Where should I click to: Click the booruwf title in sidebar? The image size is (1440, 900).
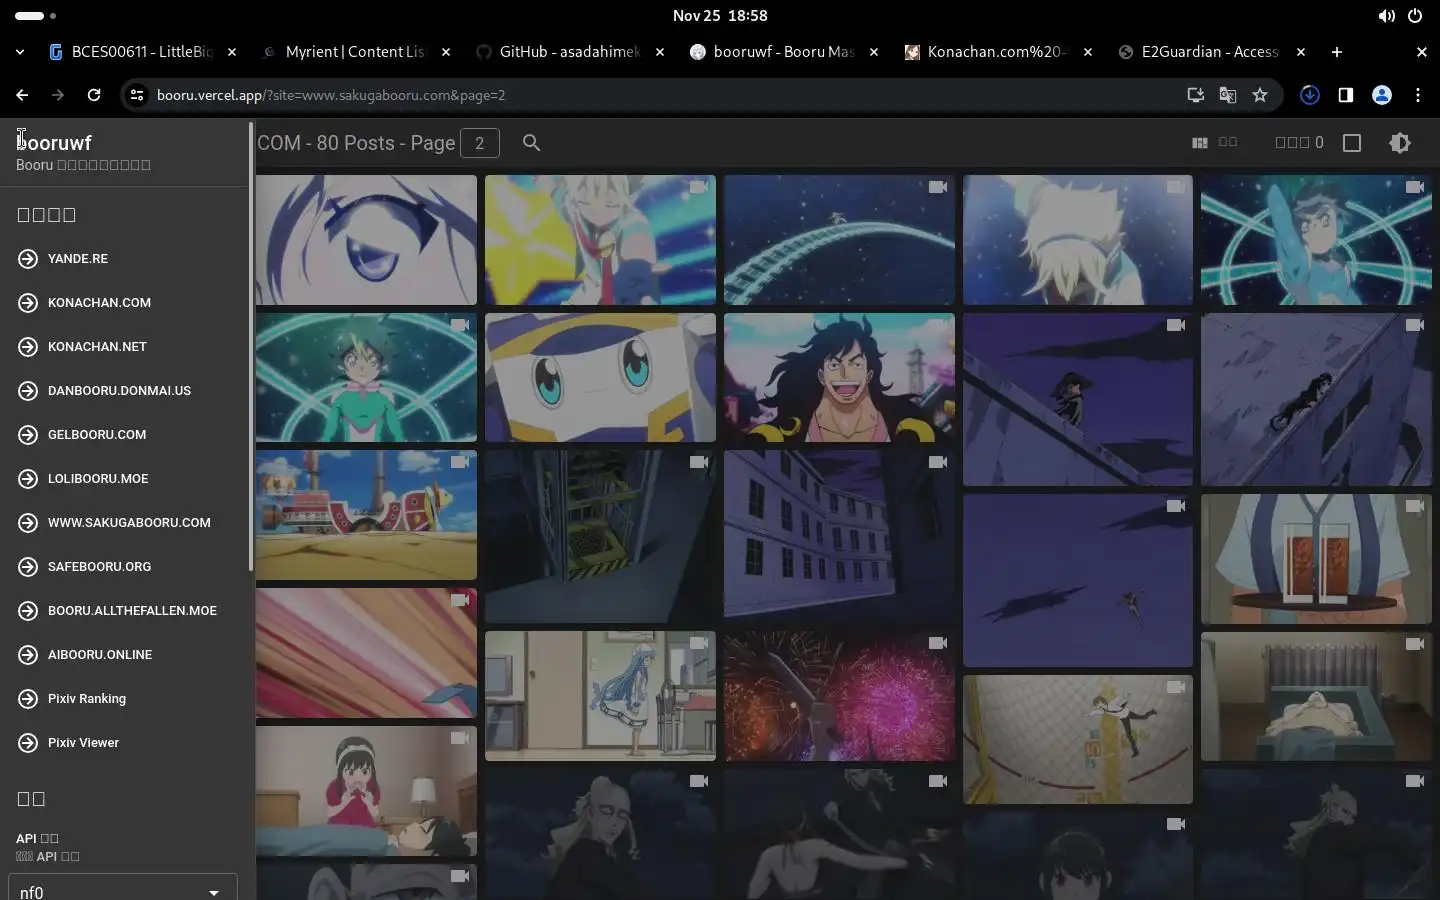[54, 143]
